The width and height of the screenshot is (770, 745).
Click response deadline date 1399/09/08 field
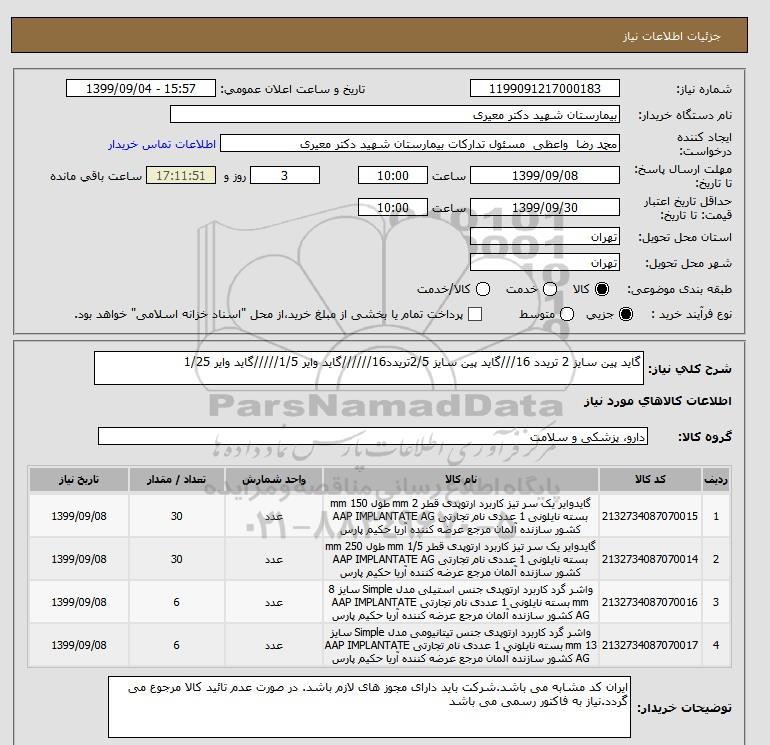tap(545, 175)
